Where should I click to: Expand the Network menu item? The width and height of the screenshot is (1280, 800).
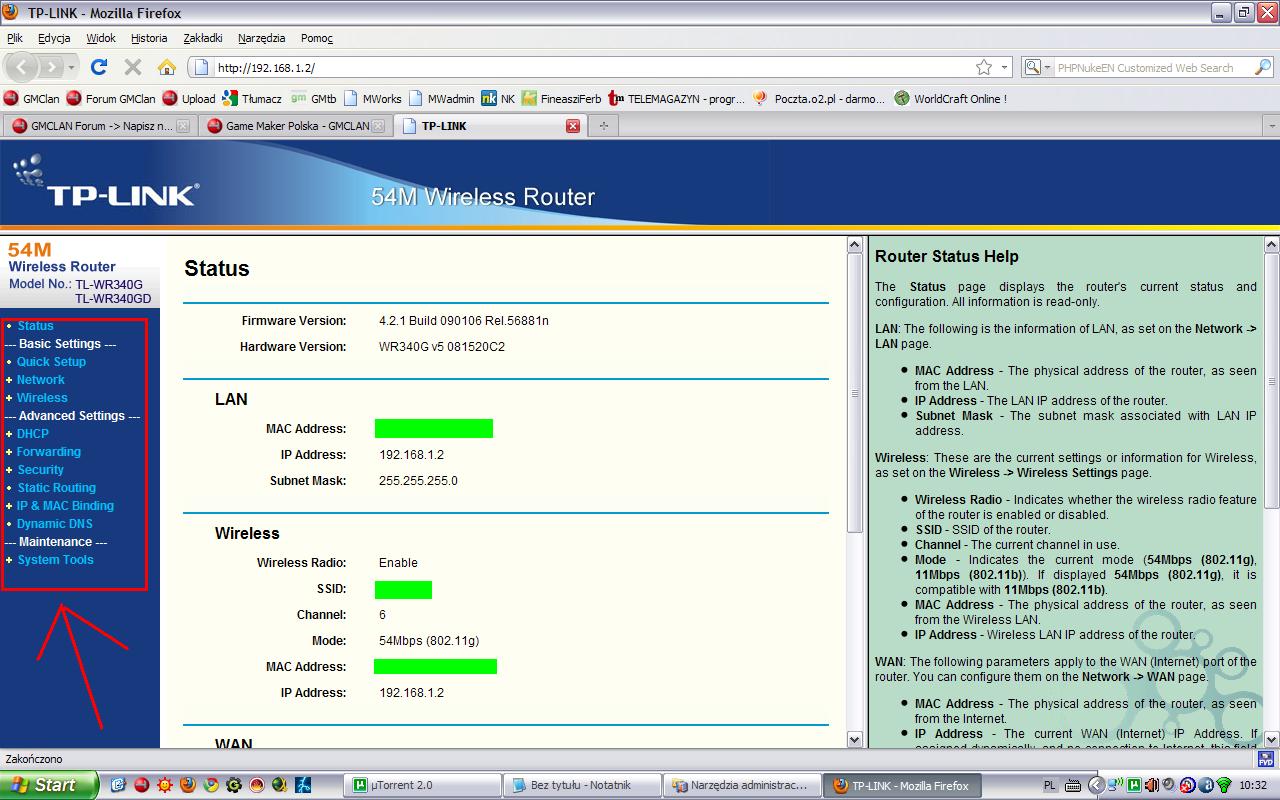tap(40, 380)
